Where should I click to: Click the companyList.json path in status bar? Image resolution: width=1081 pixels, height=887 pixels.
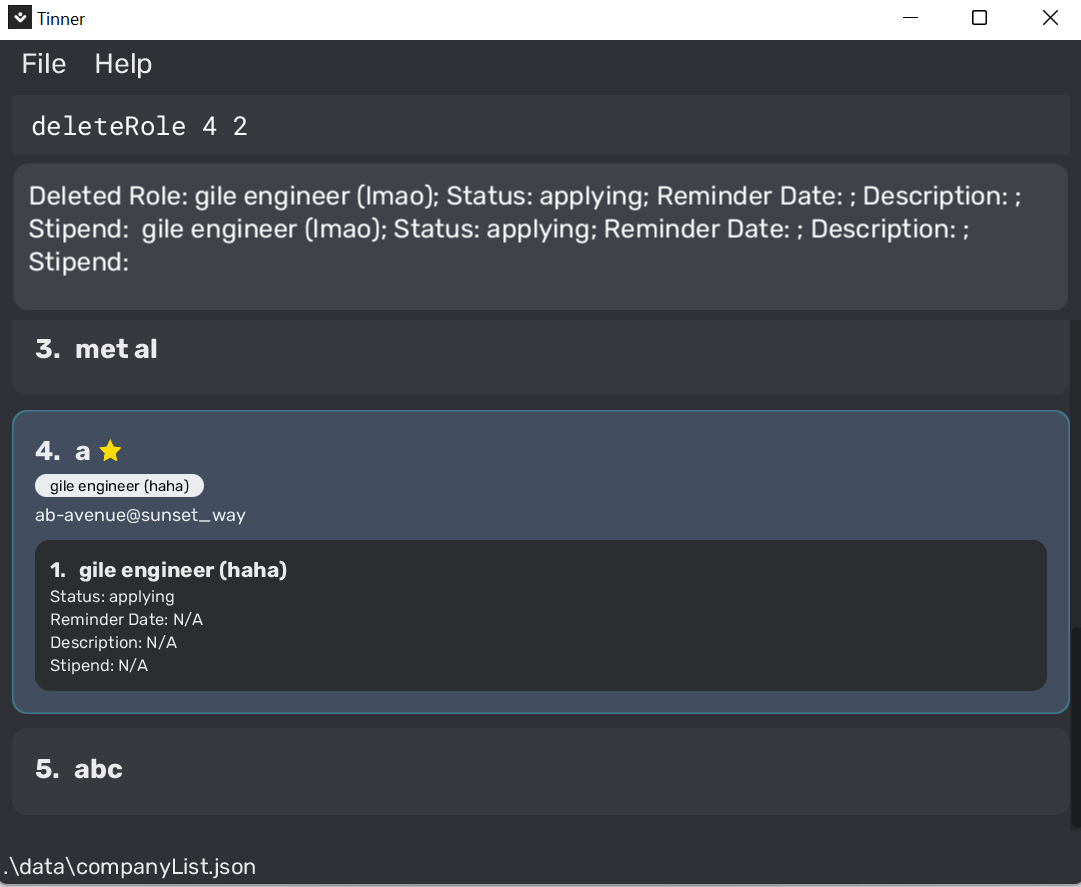pyautogui.click(x=130, y=867)
